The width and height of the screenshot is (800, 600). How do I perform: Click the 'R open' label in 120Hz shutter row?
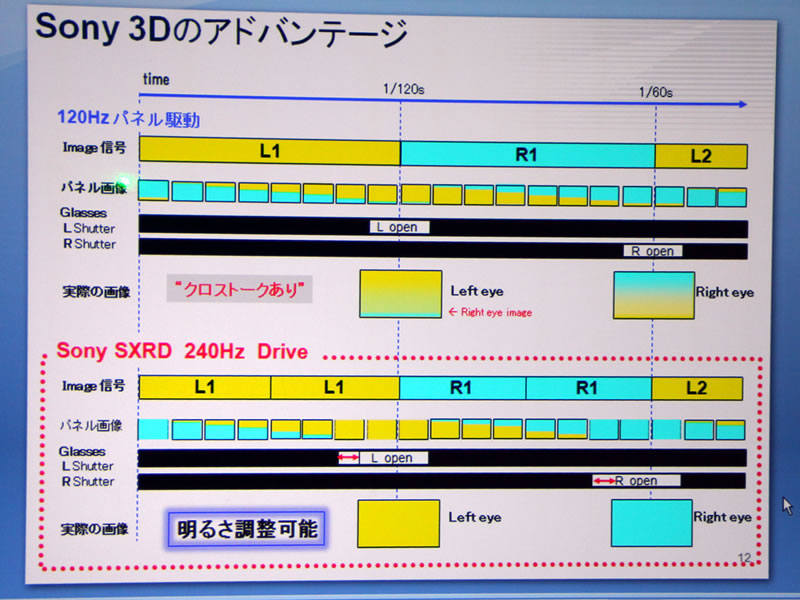click(653, 251)
